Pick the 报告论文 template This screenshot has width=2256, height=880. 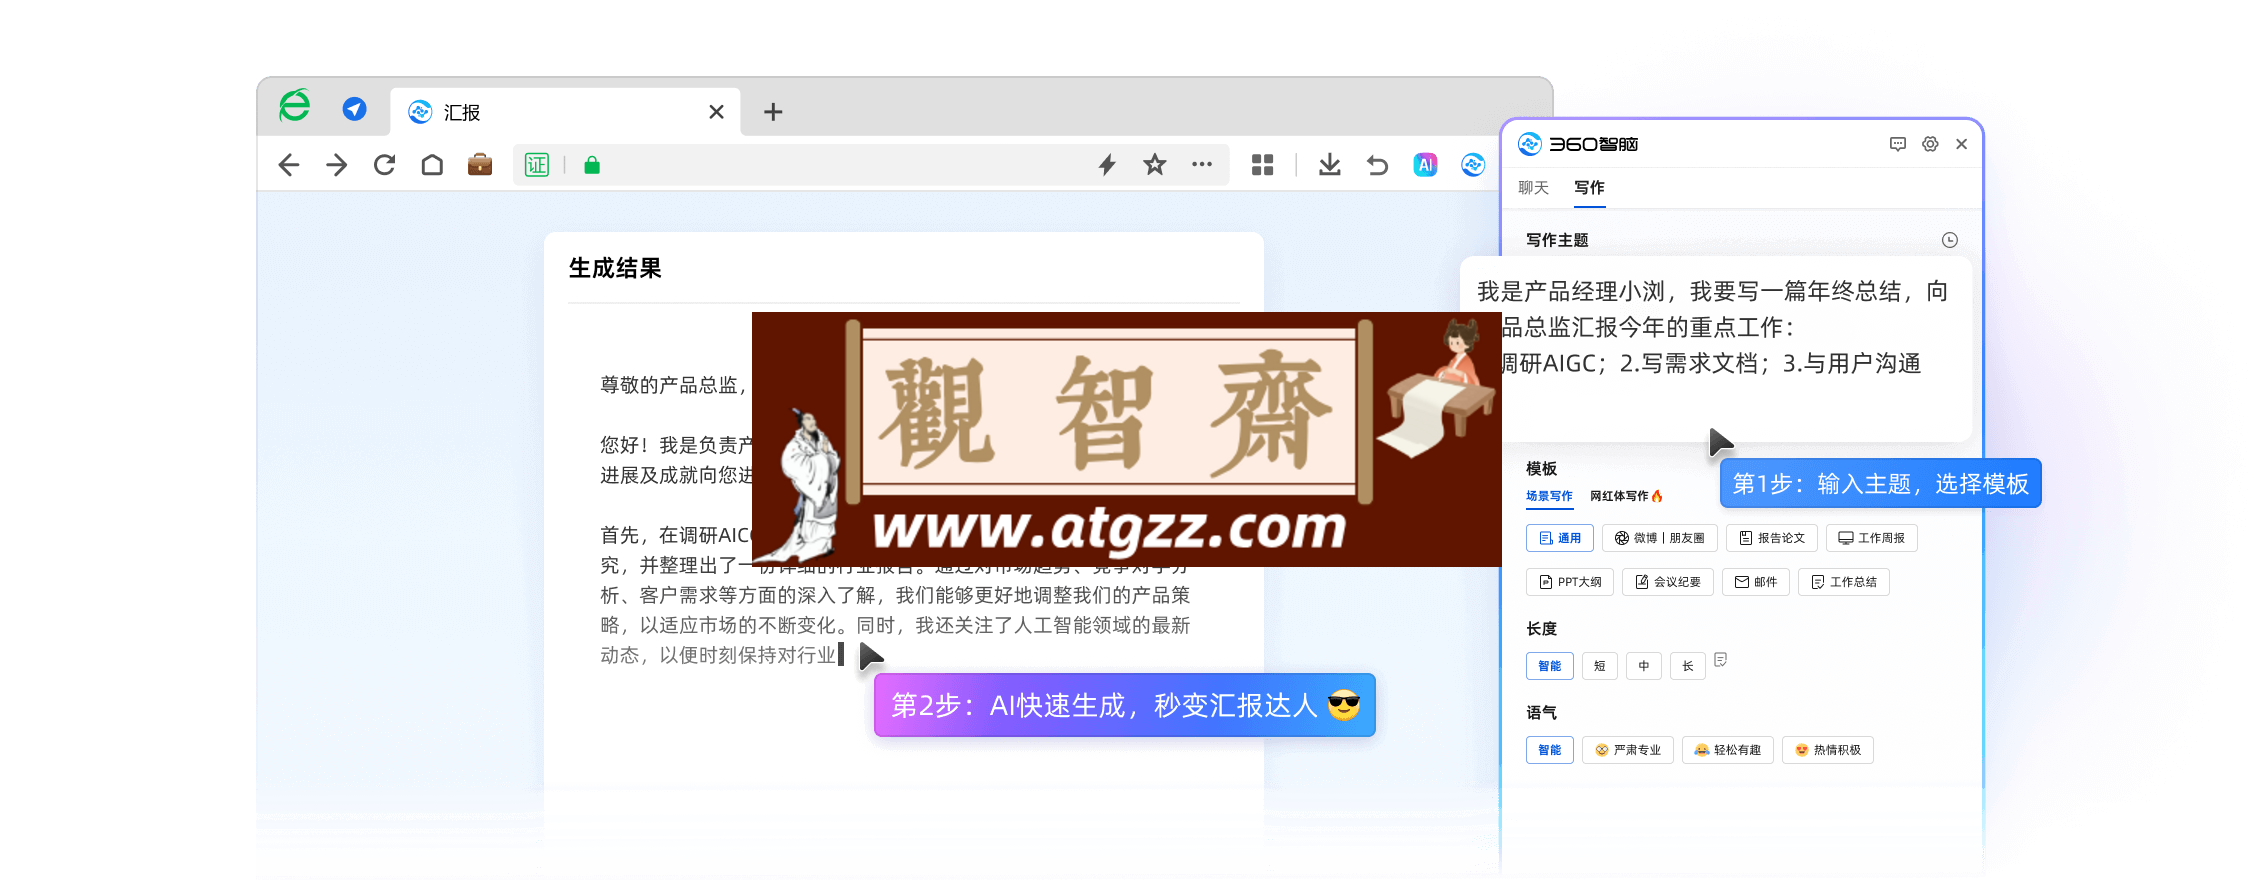point(1772,538)
